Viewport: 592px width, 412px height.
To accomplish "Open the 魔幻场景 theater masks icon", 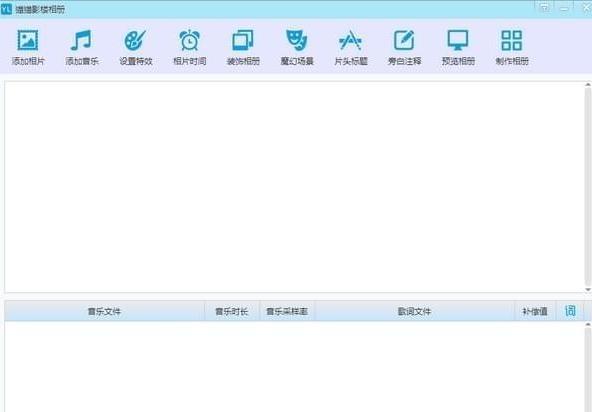I will (297, 40).
